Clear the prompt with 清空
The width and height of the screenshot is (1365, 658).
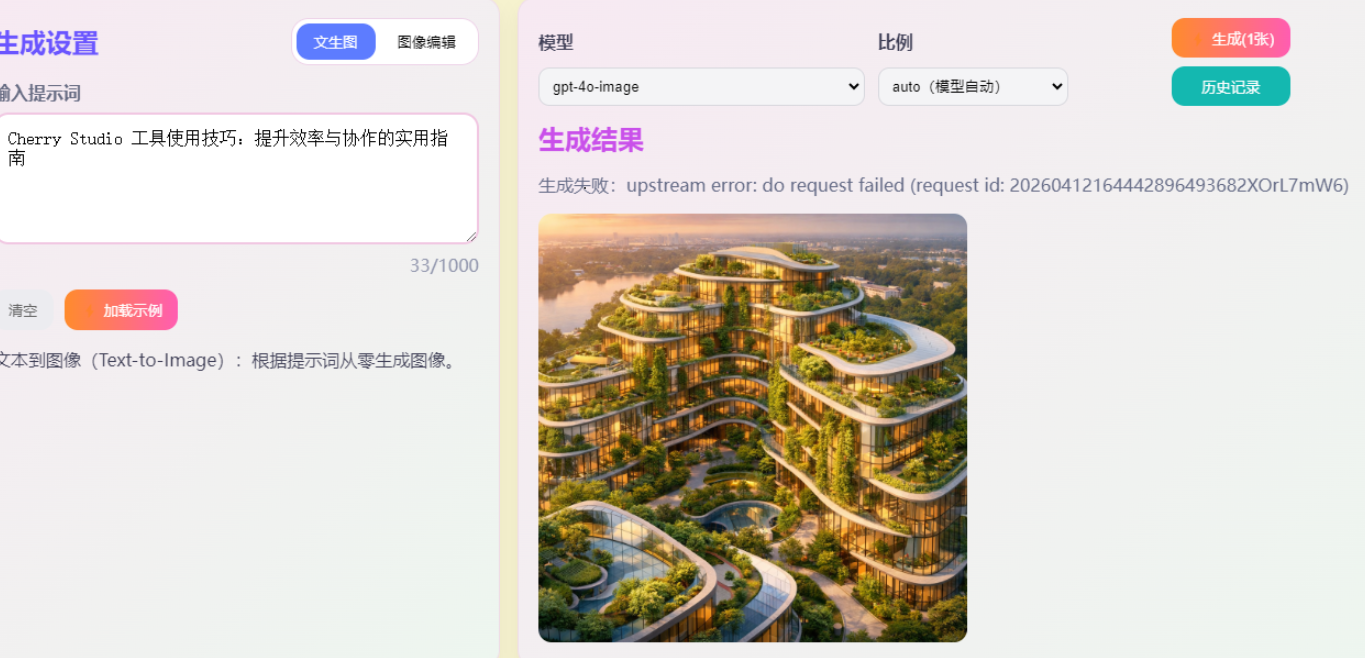coord(22,310)
